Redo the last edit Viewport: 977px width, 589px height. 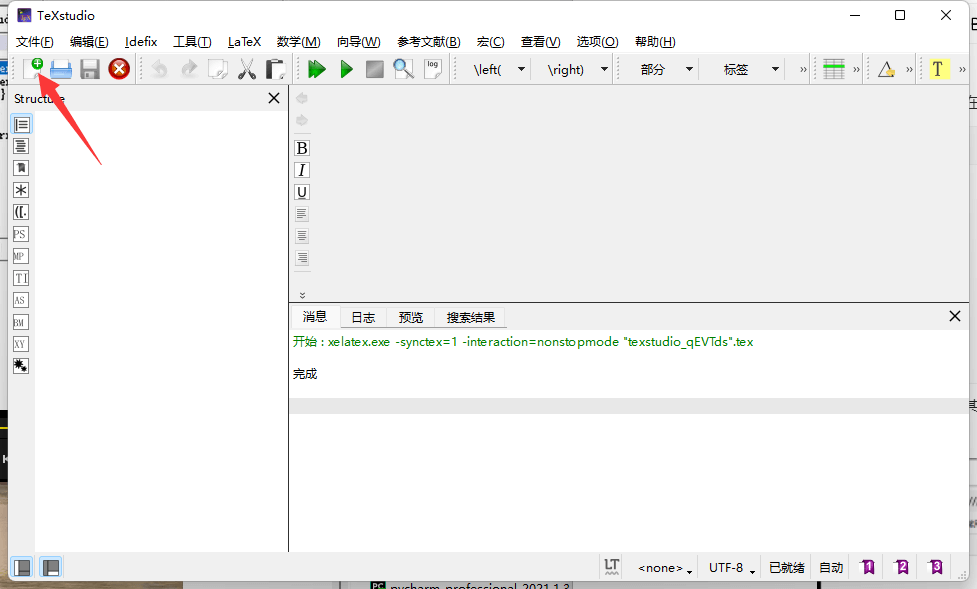click(189, 69)
